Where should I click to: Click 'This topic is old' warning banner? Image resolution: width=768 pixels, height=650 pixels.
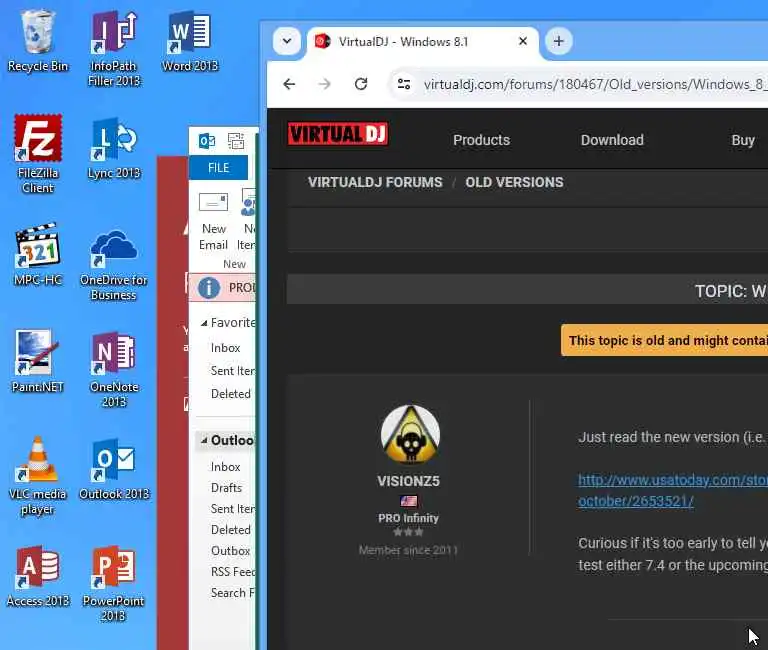(664, 340)
